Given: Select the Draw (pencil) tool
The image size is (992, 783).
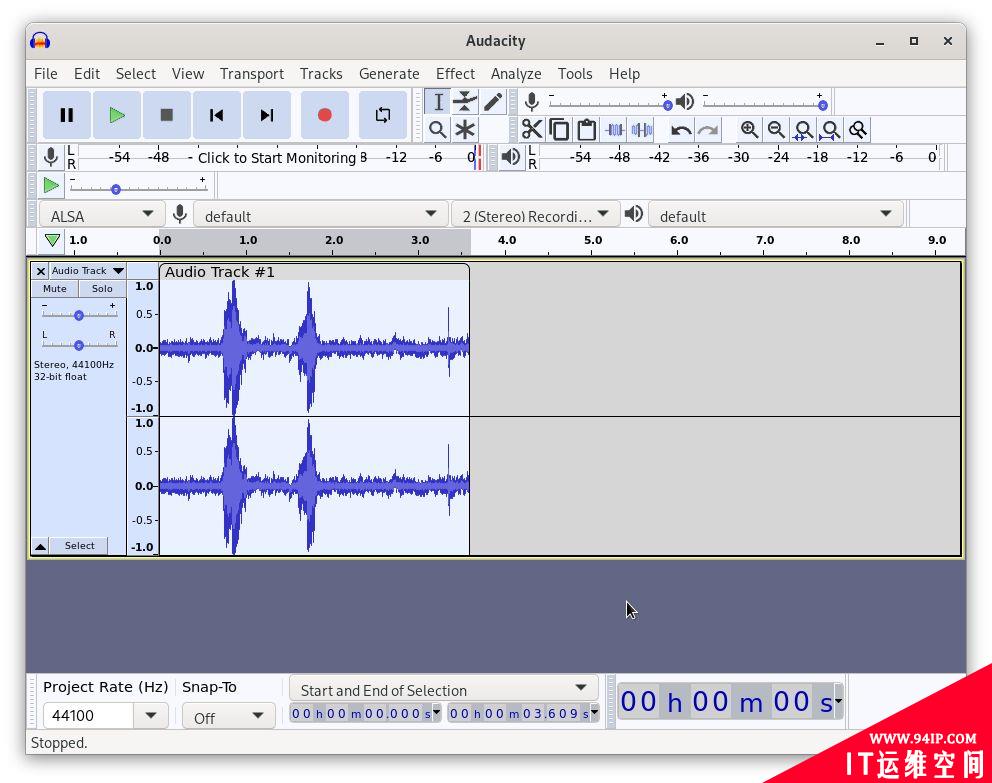Looking at the screenshot, I should pyautogui.click(x=493, y=102).
